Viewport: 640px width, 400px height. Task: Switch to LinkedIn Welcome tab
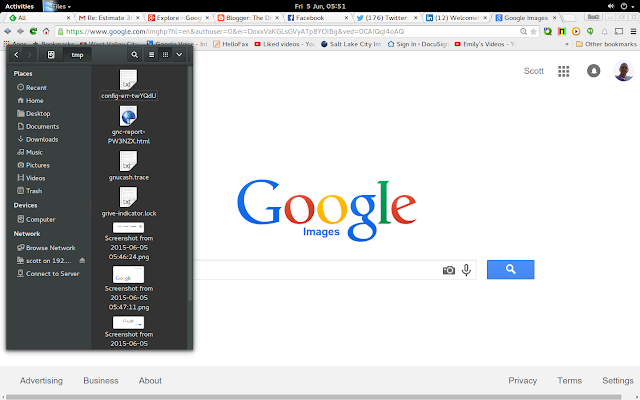tap(456, 18)
